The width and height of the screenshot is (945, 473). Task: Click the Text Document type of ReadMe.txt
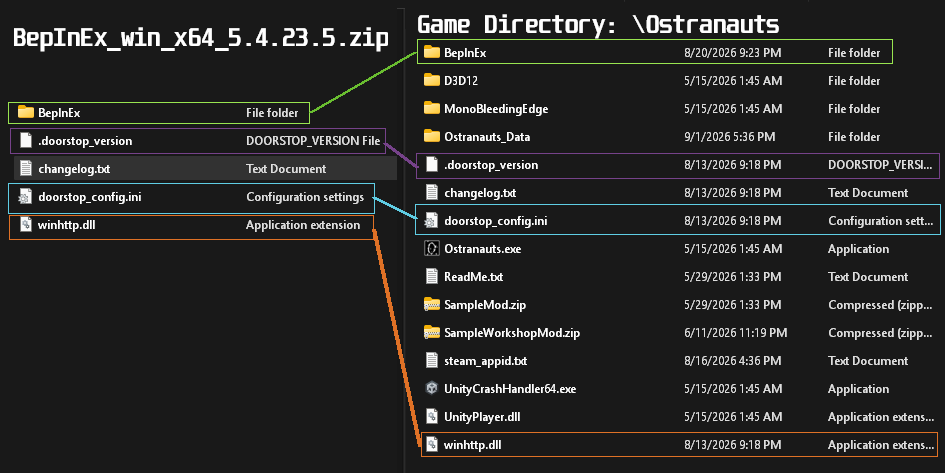[868, 277]
